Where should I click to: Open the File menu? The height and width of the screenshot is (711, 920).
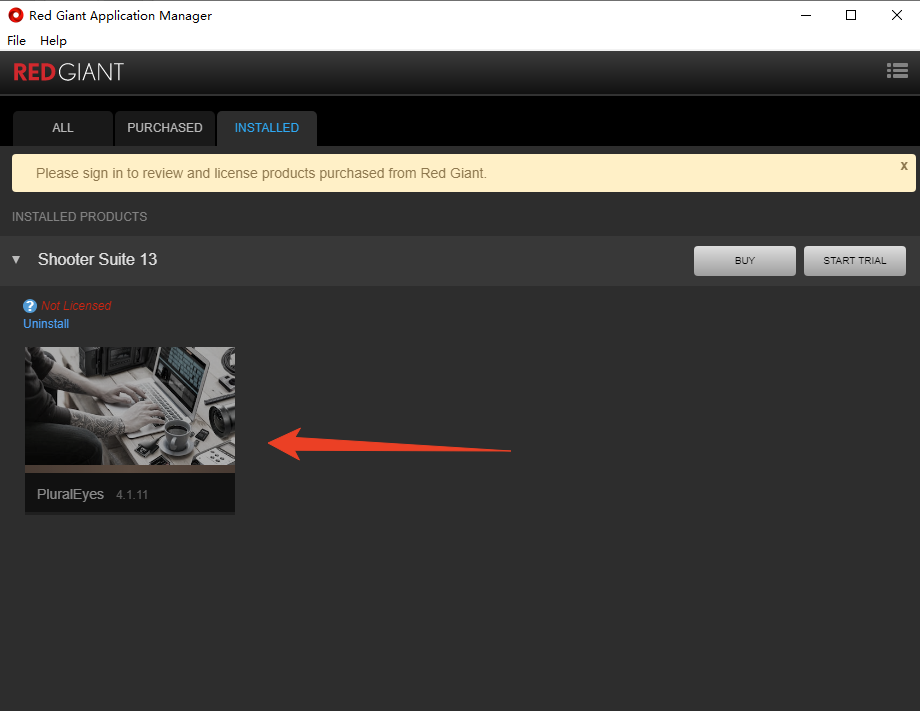tap(16, 40)
